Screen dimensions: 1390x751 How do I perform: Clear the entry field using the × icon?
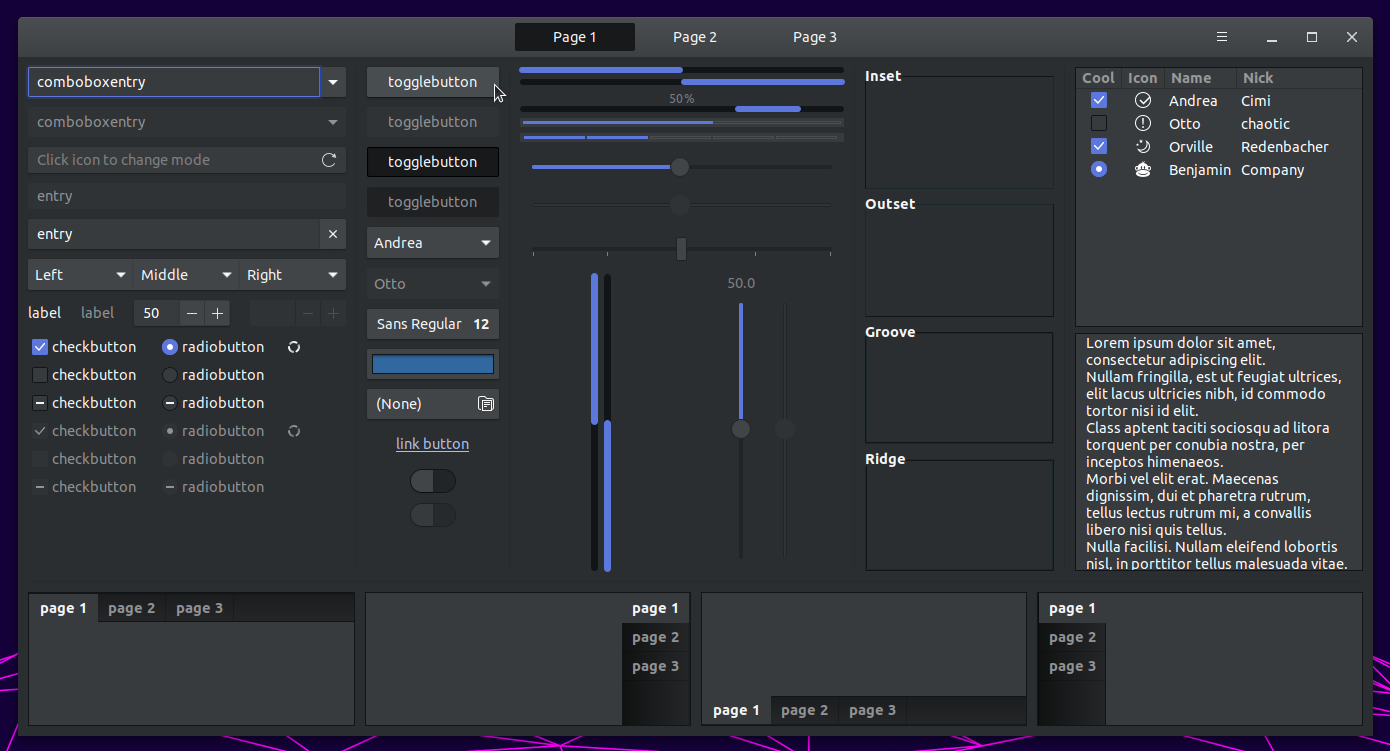(332, 233)
